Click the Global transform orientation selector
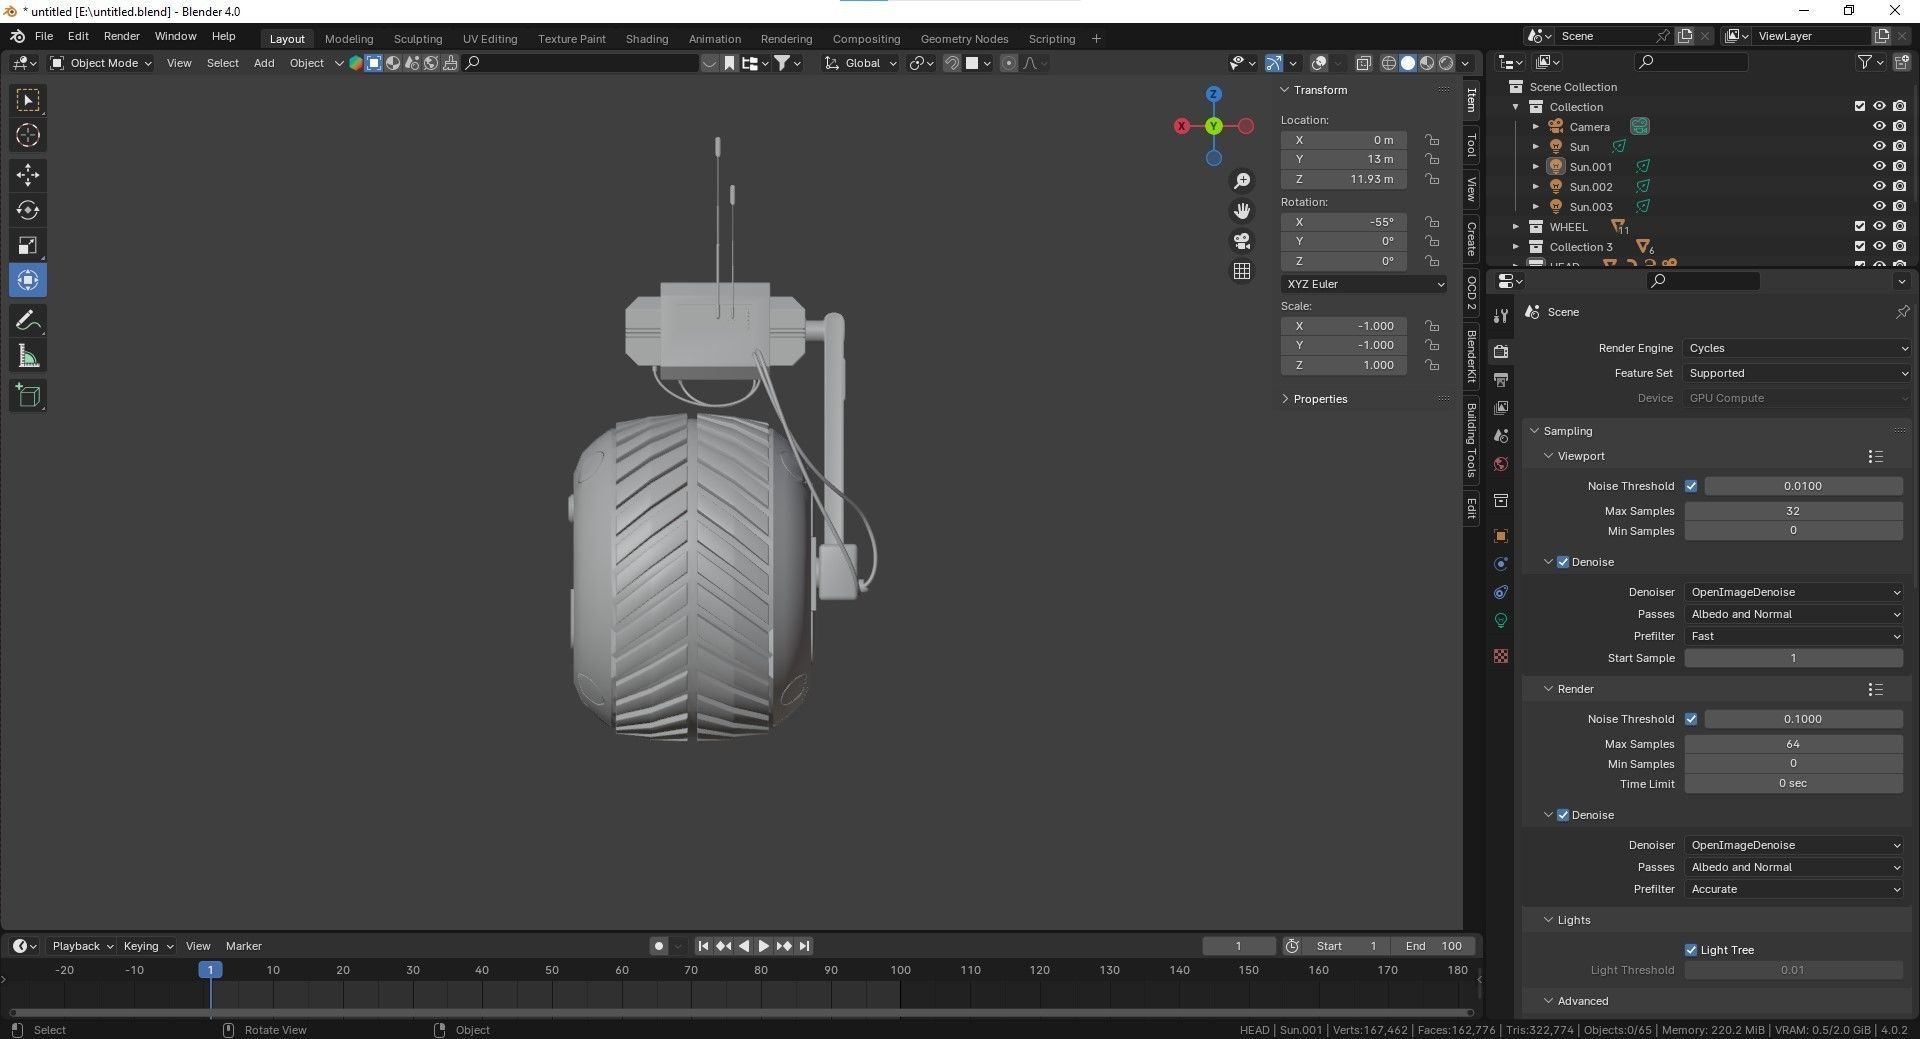Viewport: 1920px width, 1039px height. click(x=862, y=63)
